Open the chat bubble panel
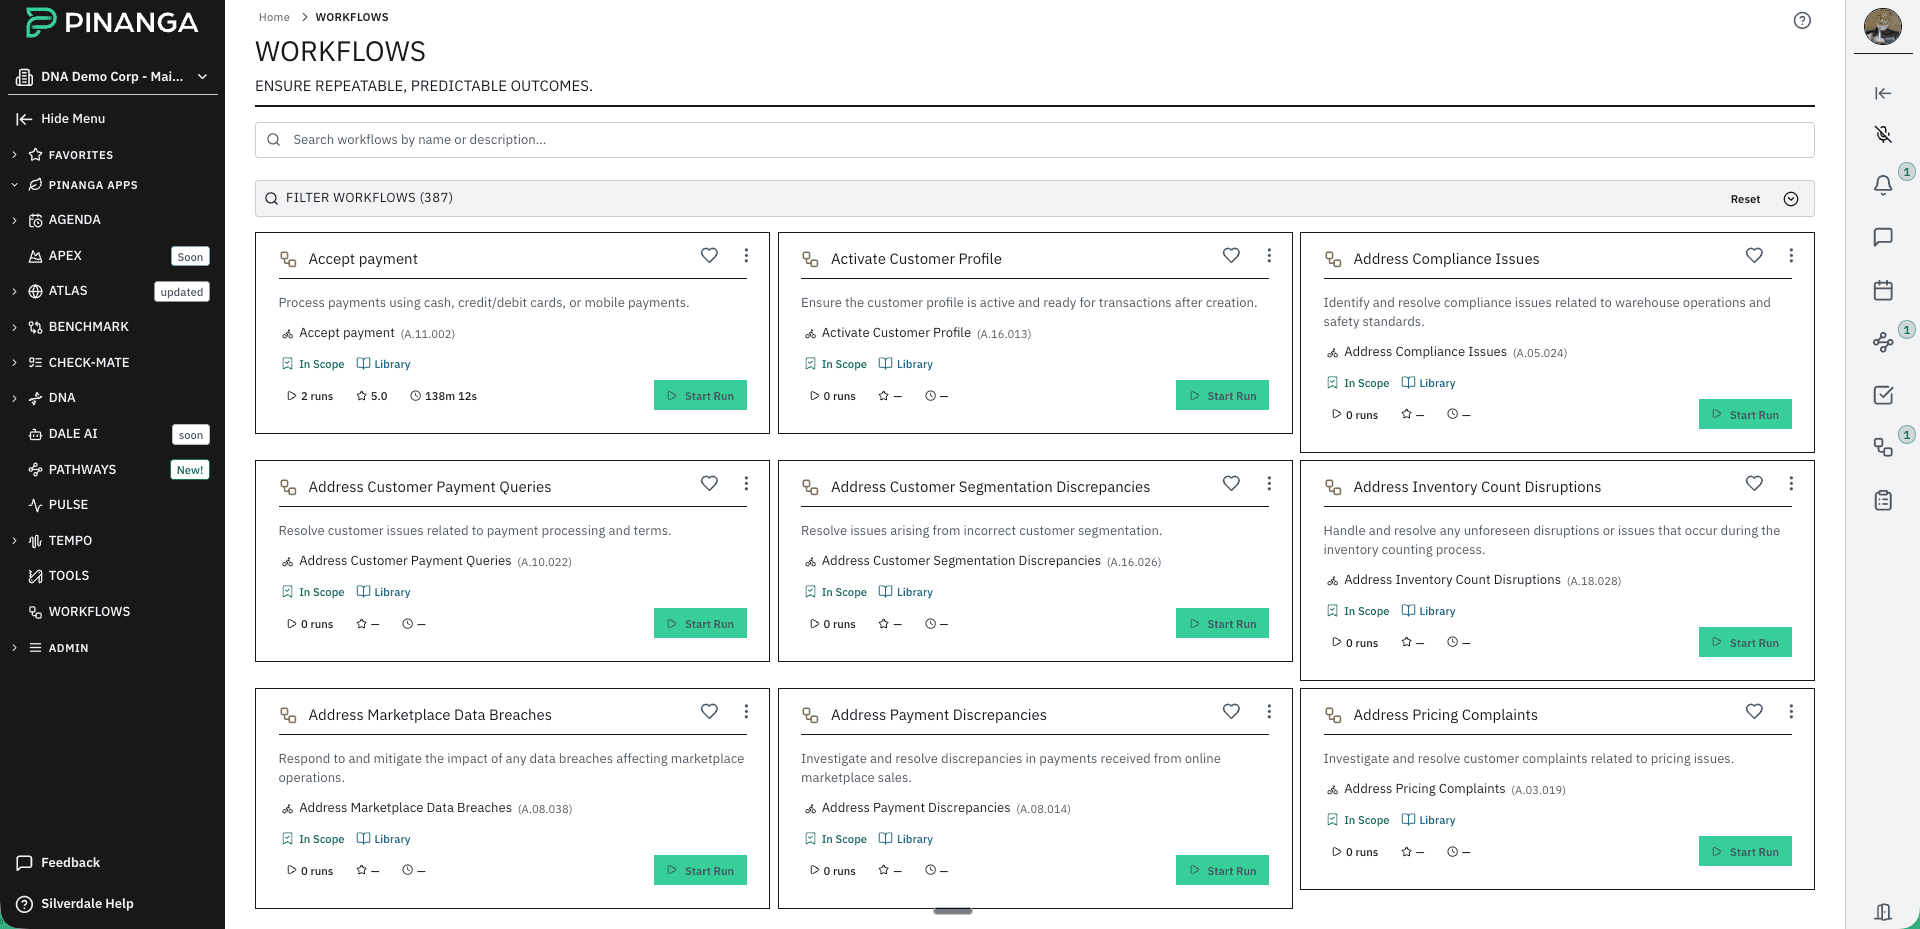1920x929 pixels. pyautogui.click(x=1883, y=237)
